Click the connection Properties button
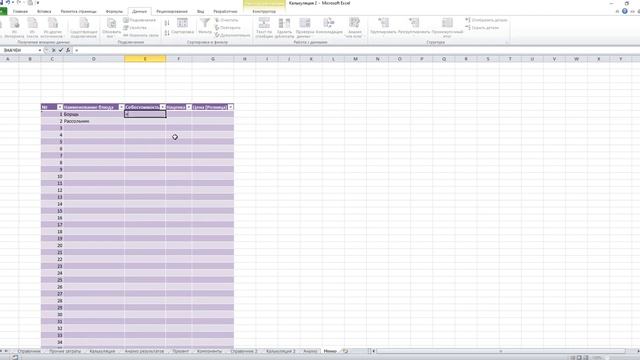The height and width of the screenshot is (360, 640). pos(136,28)
